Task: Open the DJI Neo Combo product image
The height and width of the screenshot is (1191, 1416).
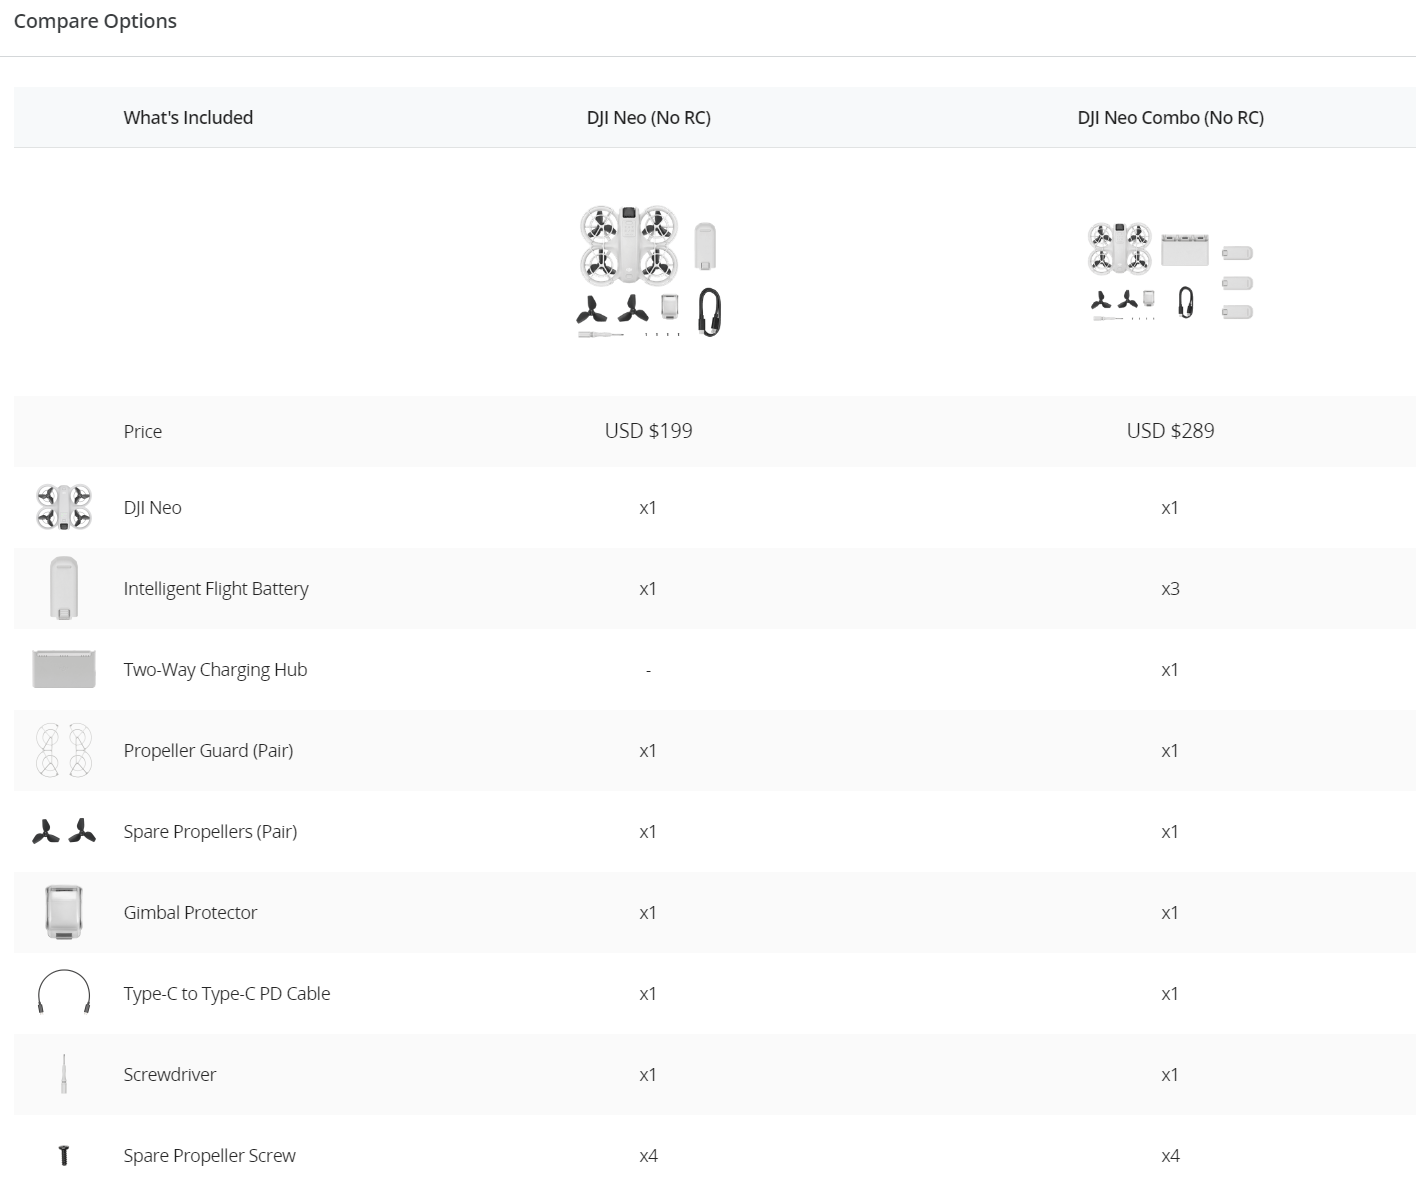Action: point(1170,272)
